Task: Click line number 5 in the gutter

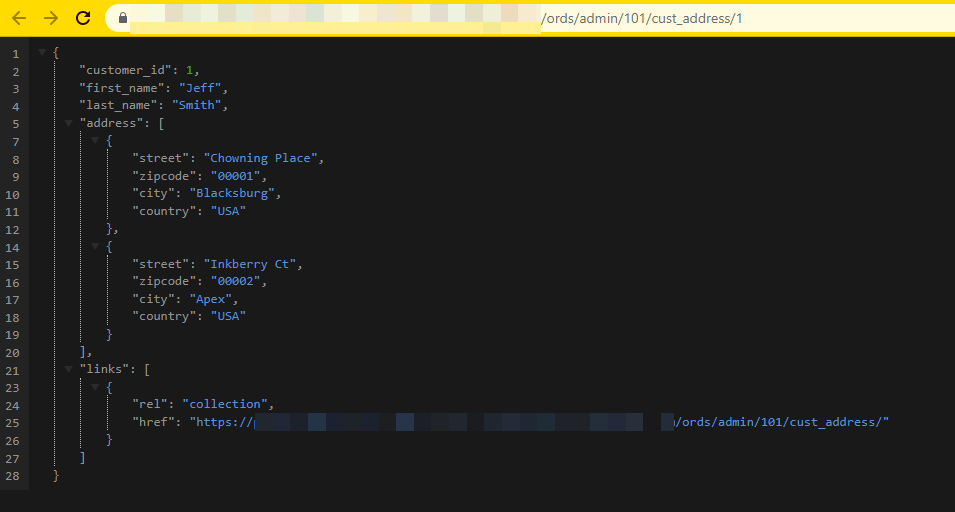Action: (x=16, y=124)
